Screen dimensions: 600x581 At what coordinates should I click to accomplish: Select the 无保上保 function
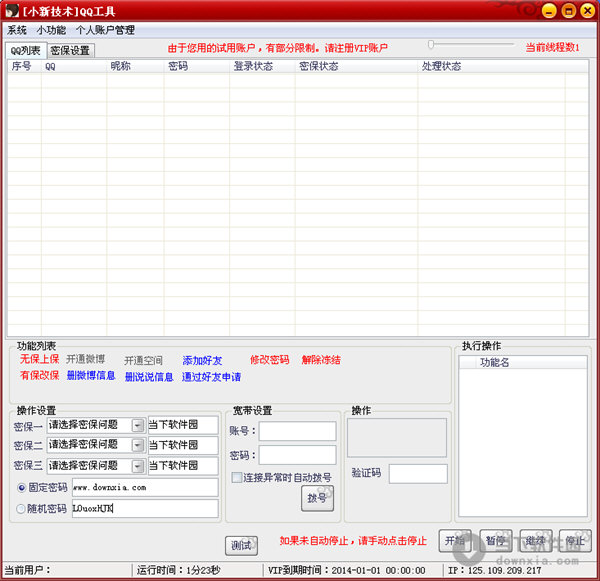coord(39,359)
